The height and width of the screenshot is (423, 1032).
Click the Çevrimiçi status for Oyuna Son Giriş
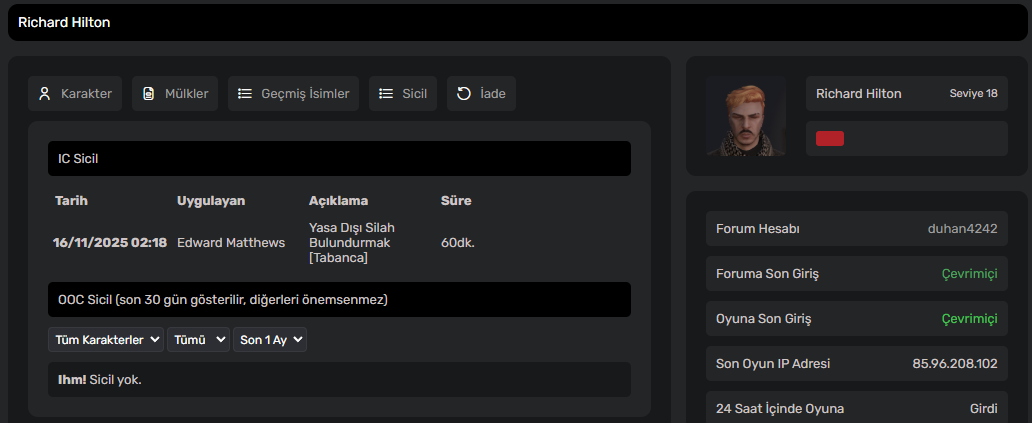[x=969, y=318]
